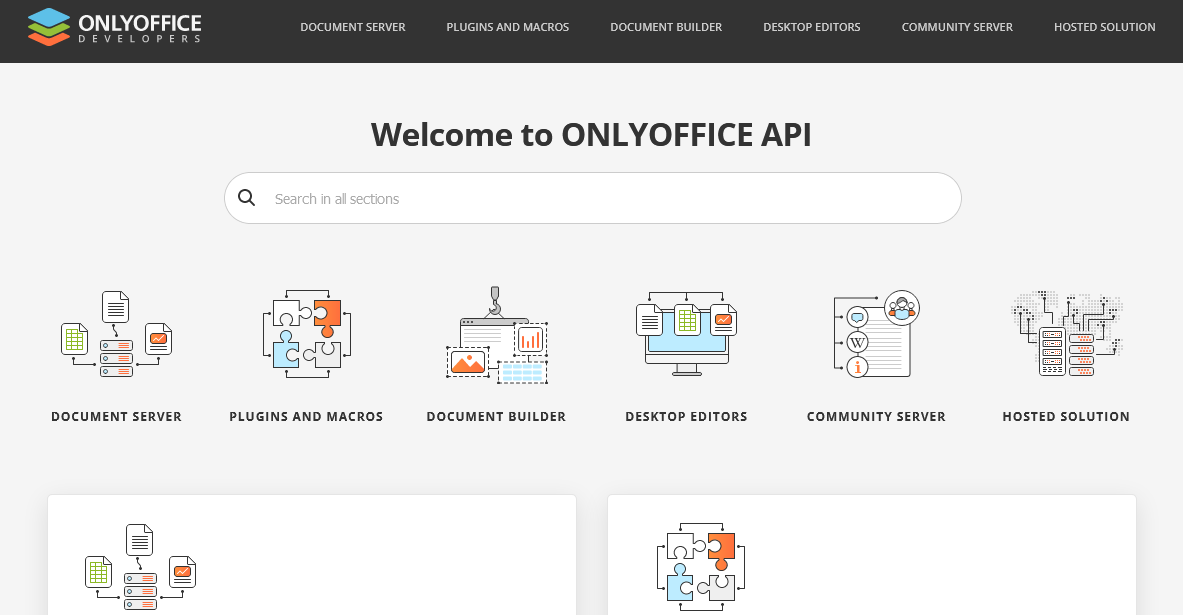Image resolution: width=1183 pixels, height=615 pixels.
Task: Click the Desktop Editors monitor icon
Action: [687, 334]
